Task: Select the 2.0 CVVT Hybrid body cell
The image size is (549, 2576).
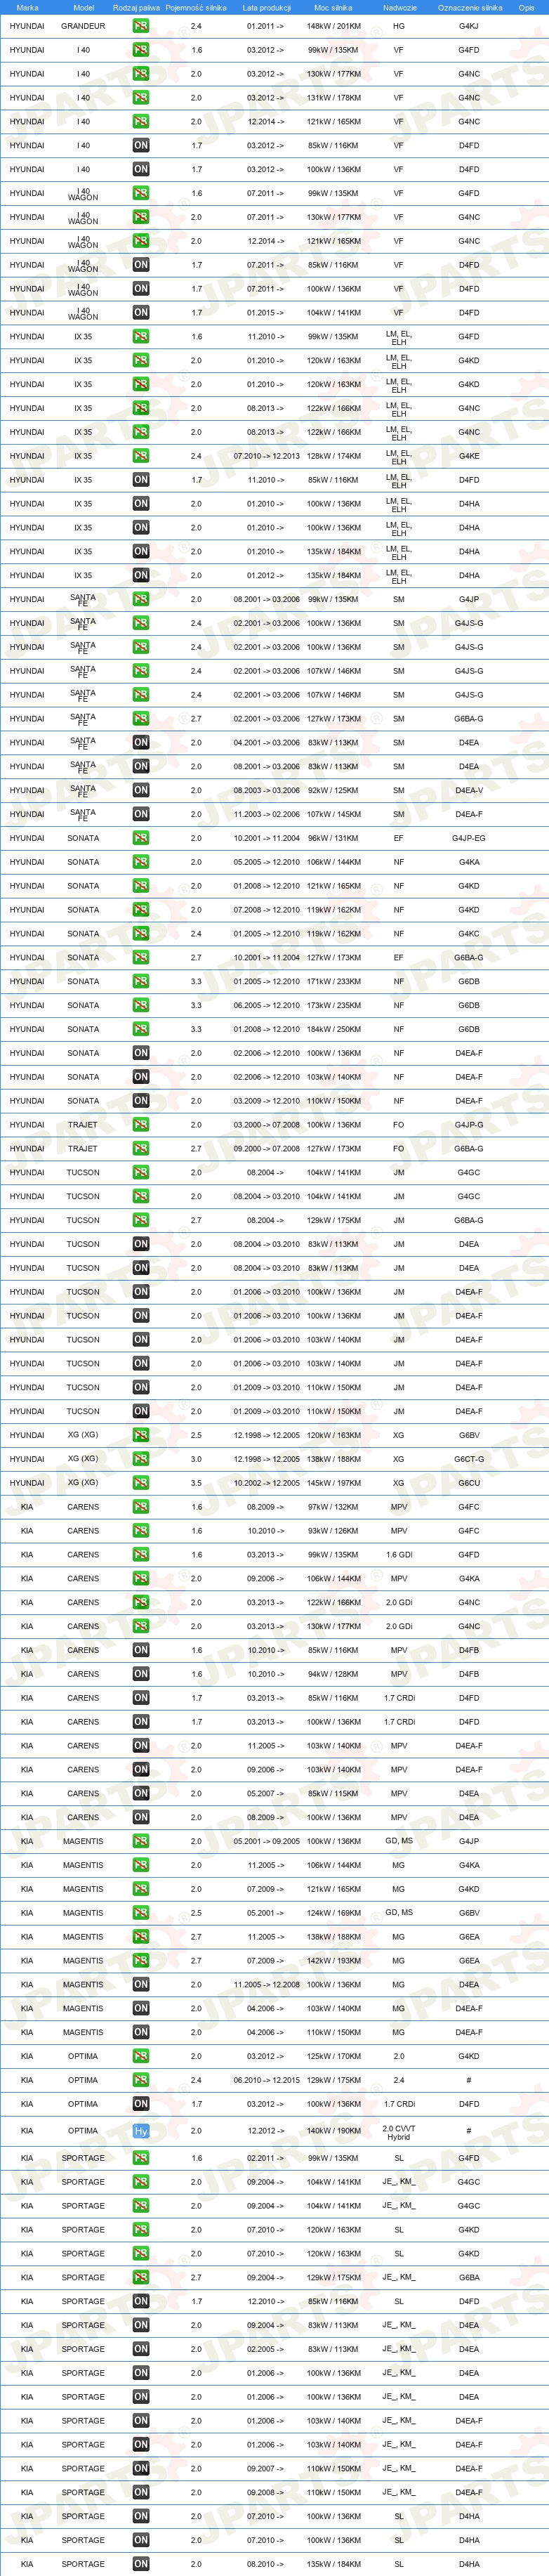Action: pyautogui.click(x=399, y=2131)
